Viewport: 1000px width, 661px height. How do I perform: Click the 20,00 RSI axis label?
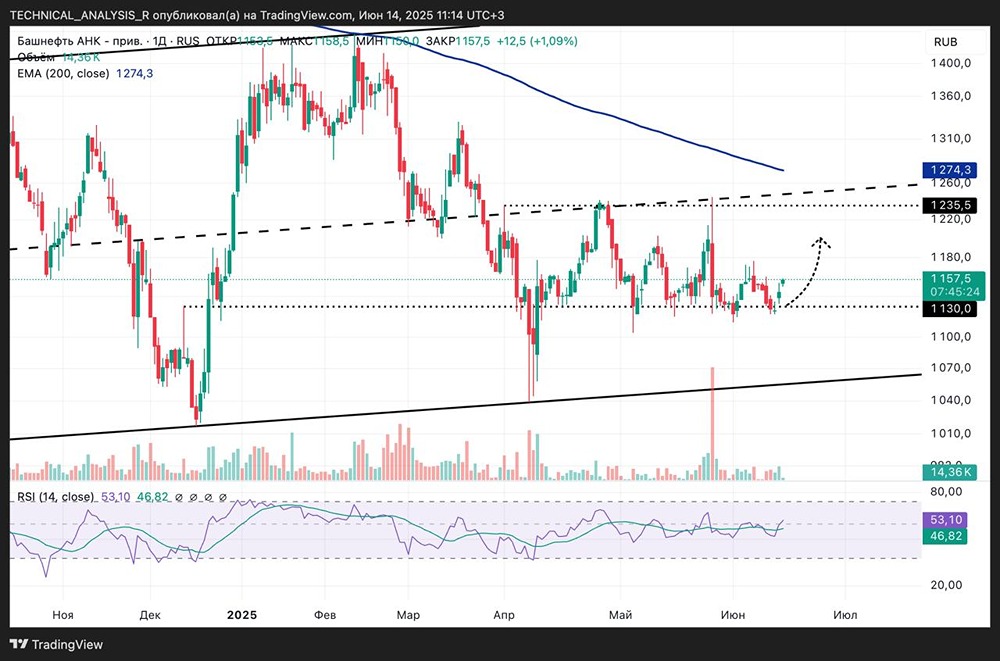click(946, 584)
